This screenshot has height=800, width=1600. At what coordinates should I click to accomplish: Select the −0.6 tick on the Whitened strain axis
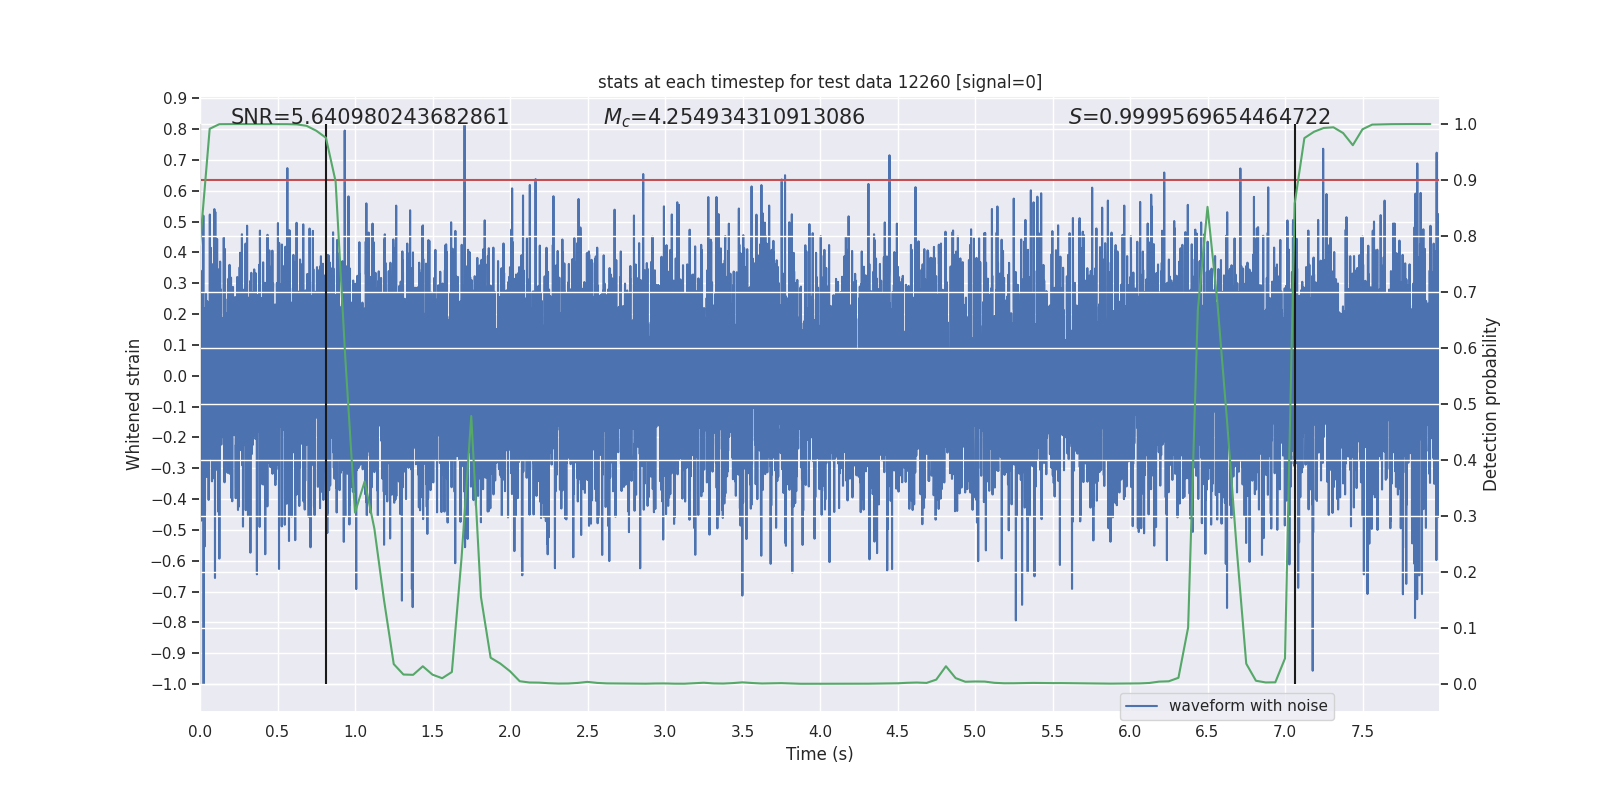click(169, 561)
